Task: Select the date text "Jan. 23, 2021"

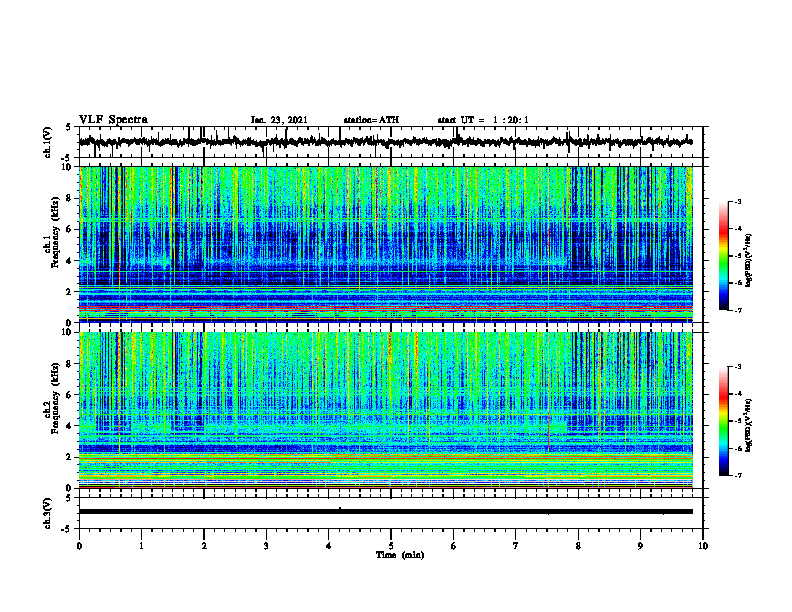Action: (x=279, y=120)
